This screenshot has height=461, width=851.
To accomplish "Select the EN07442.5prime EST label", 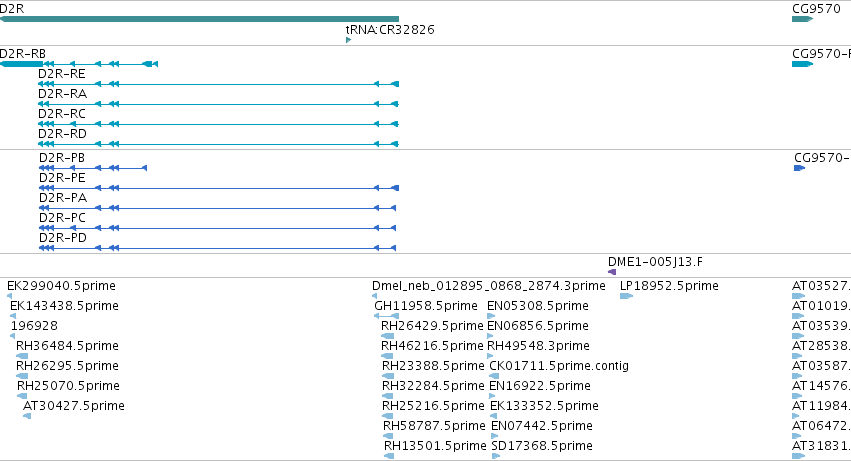I will click(542, 426).
